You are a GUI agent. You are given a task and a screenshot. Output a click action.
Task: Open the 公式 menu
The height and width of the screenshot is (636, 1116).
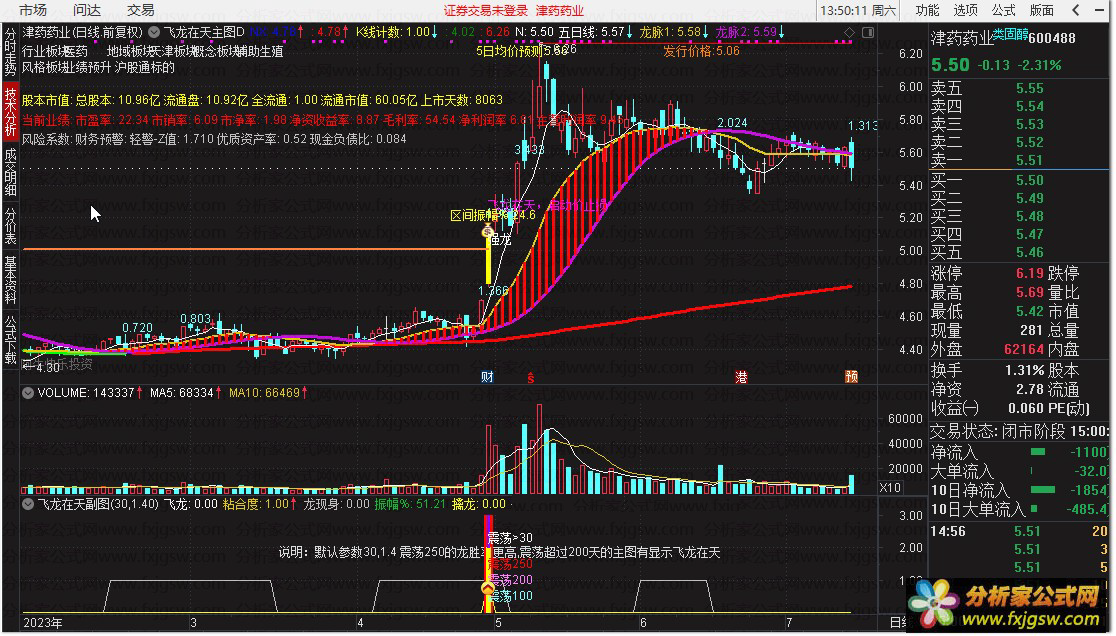coord(1004,10)
